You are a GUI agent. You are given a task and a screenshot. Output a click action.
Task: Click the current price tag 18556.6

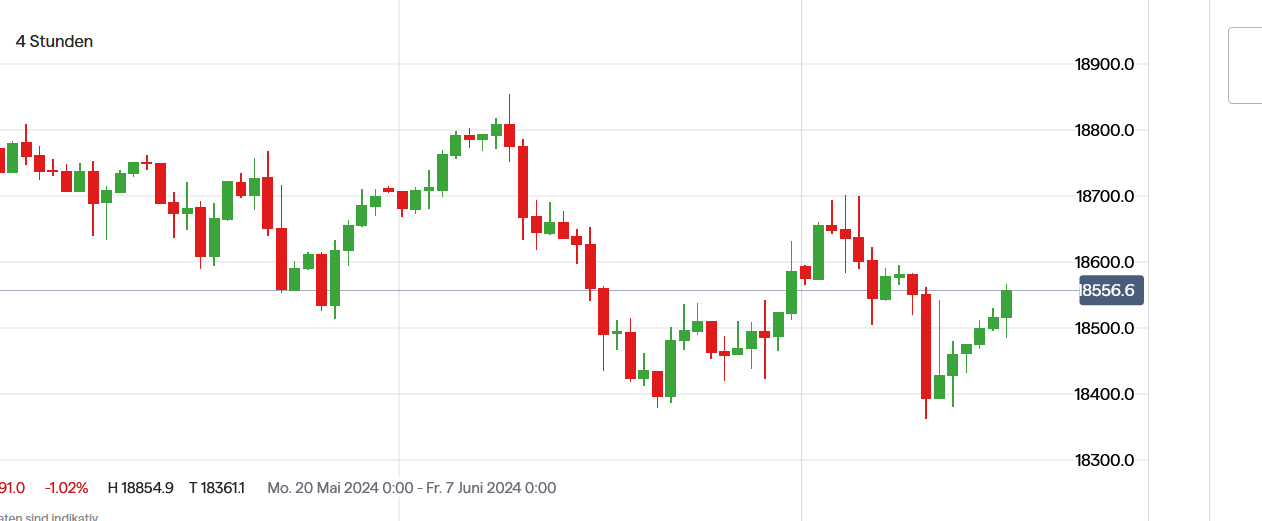[1110, 291]
